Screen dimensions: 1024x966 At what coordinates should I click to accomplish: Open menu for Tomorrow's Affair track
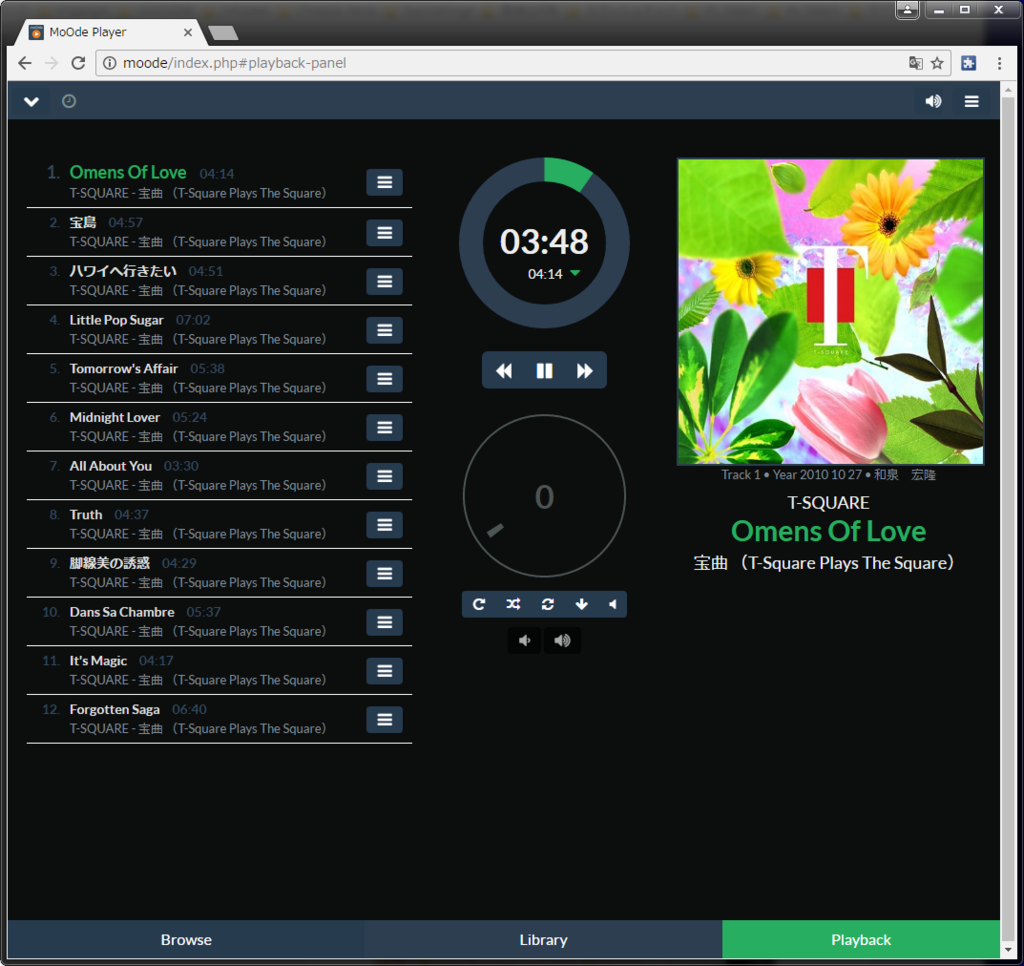point(384,379)
